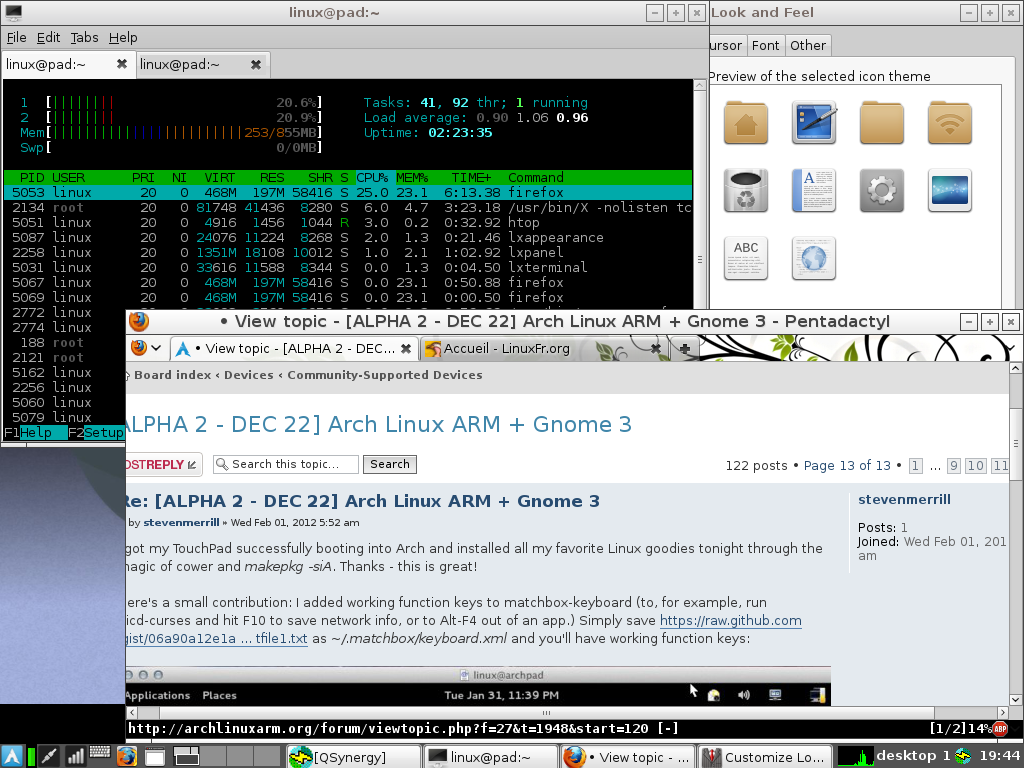The image size is (1024, 768).
Task: Open a new Firefox tab with plus button
Action: pyautogui.click(x=684, y=349)
